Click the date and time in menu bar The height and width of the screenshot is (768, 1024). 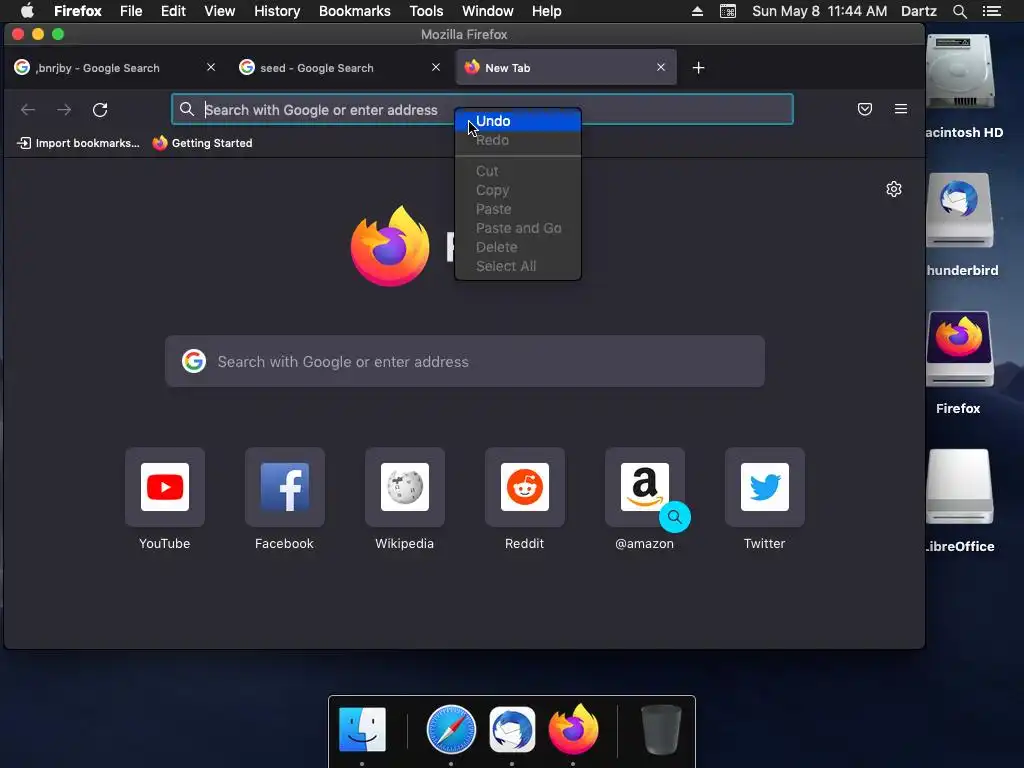[x=820, y=11]
